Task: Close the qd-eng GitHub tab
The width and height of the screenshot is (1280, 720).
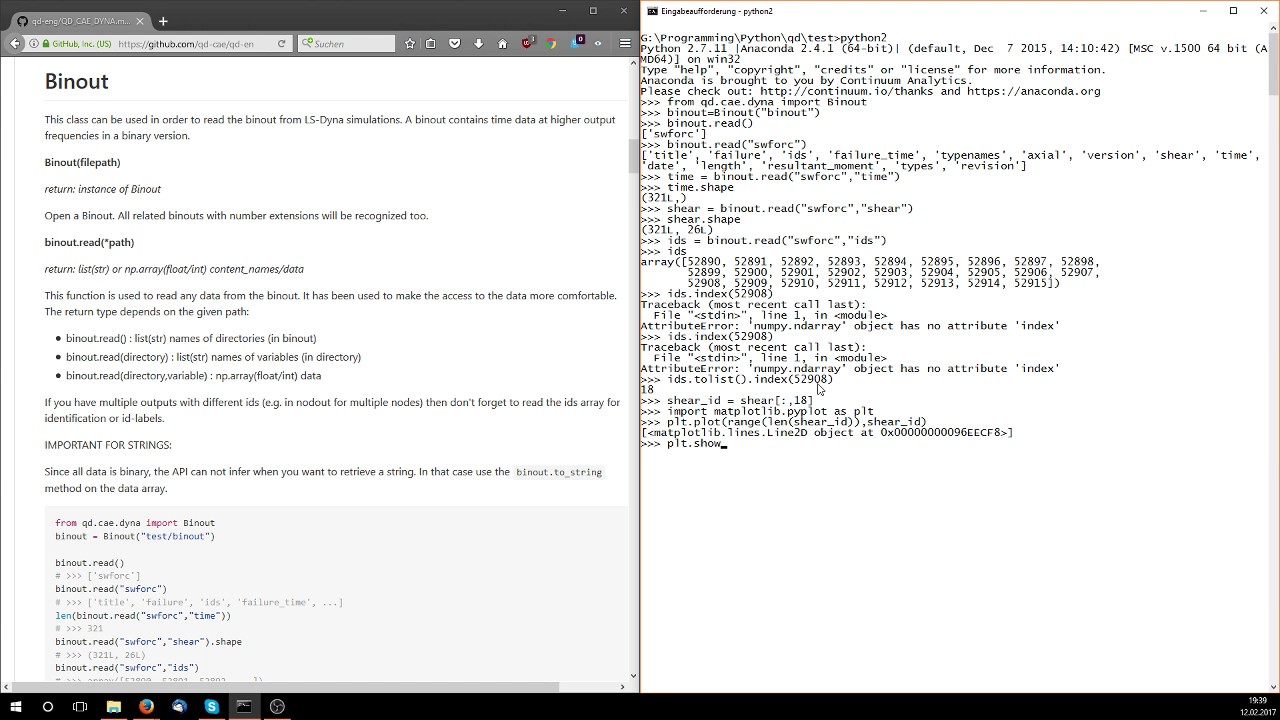Action: [x=140, y=21]
